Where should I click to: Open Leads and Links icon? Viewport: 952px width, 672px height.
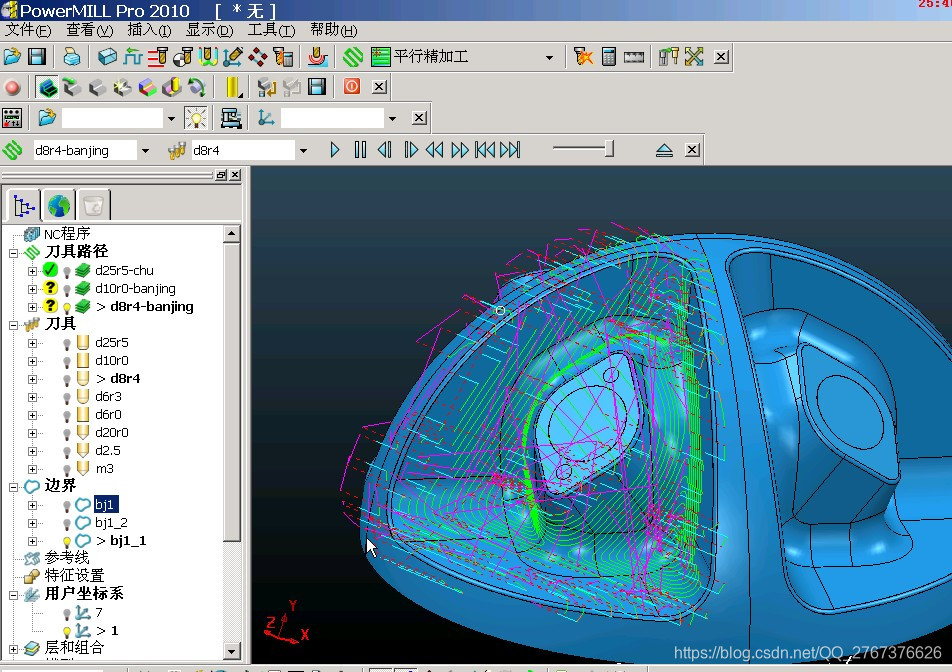[x=208, y=57]
